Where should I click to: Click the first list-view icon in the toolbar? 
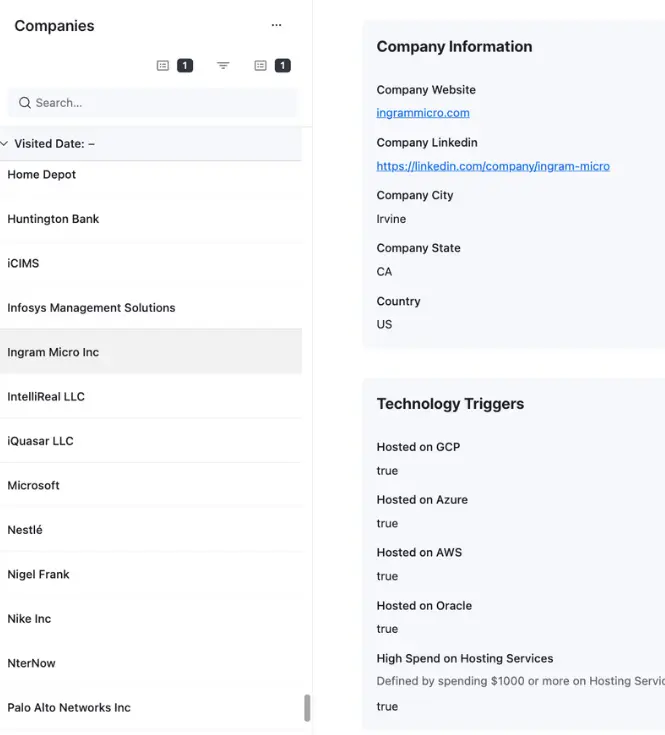click(x=163, y=66)
